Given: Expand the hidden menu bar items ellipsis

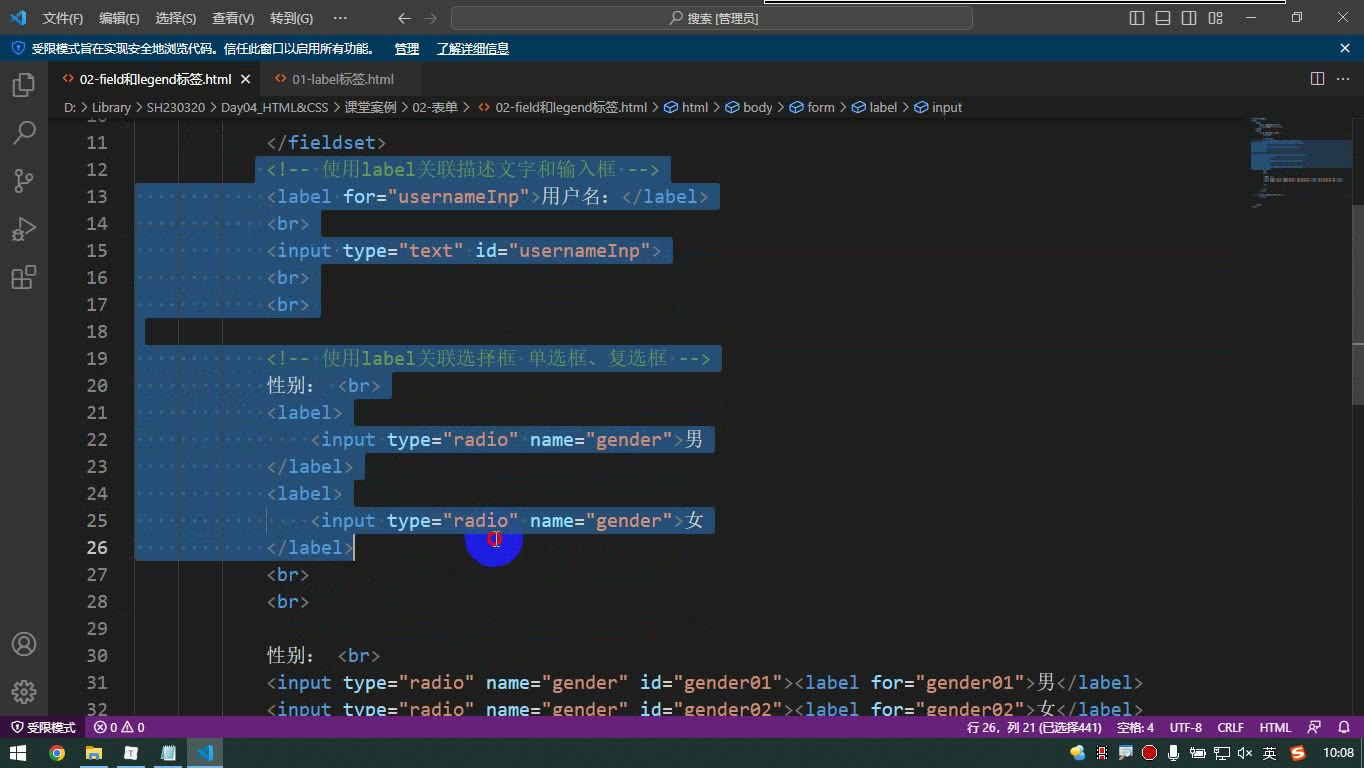Looking at the screenshot, I should point(340,18).
